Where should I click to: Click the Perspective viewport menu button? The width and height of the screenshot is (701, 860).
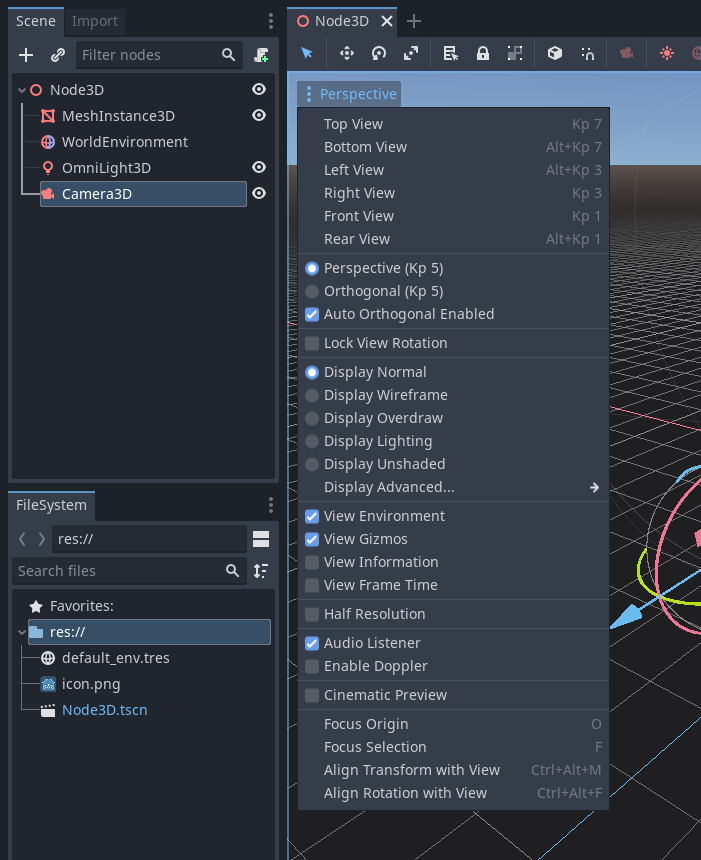click(349, 94)
